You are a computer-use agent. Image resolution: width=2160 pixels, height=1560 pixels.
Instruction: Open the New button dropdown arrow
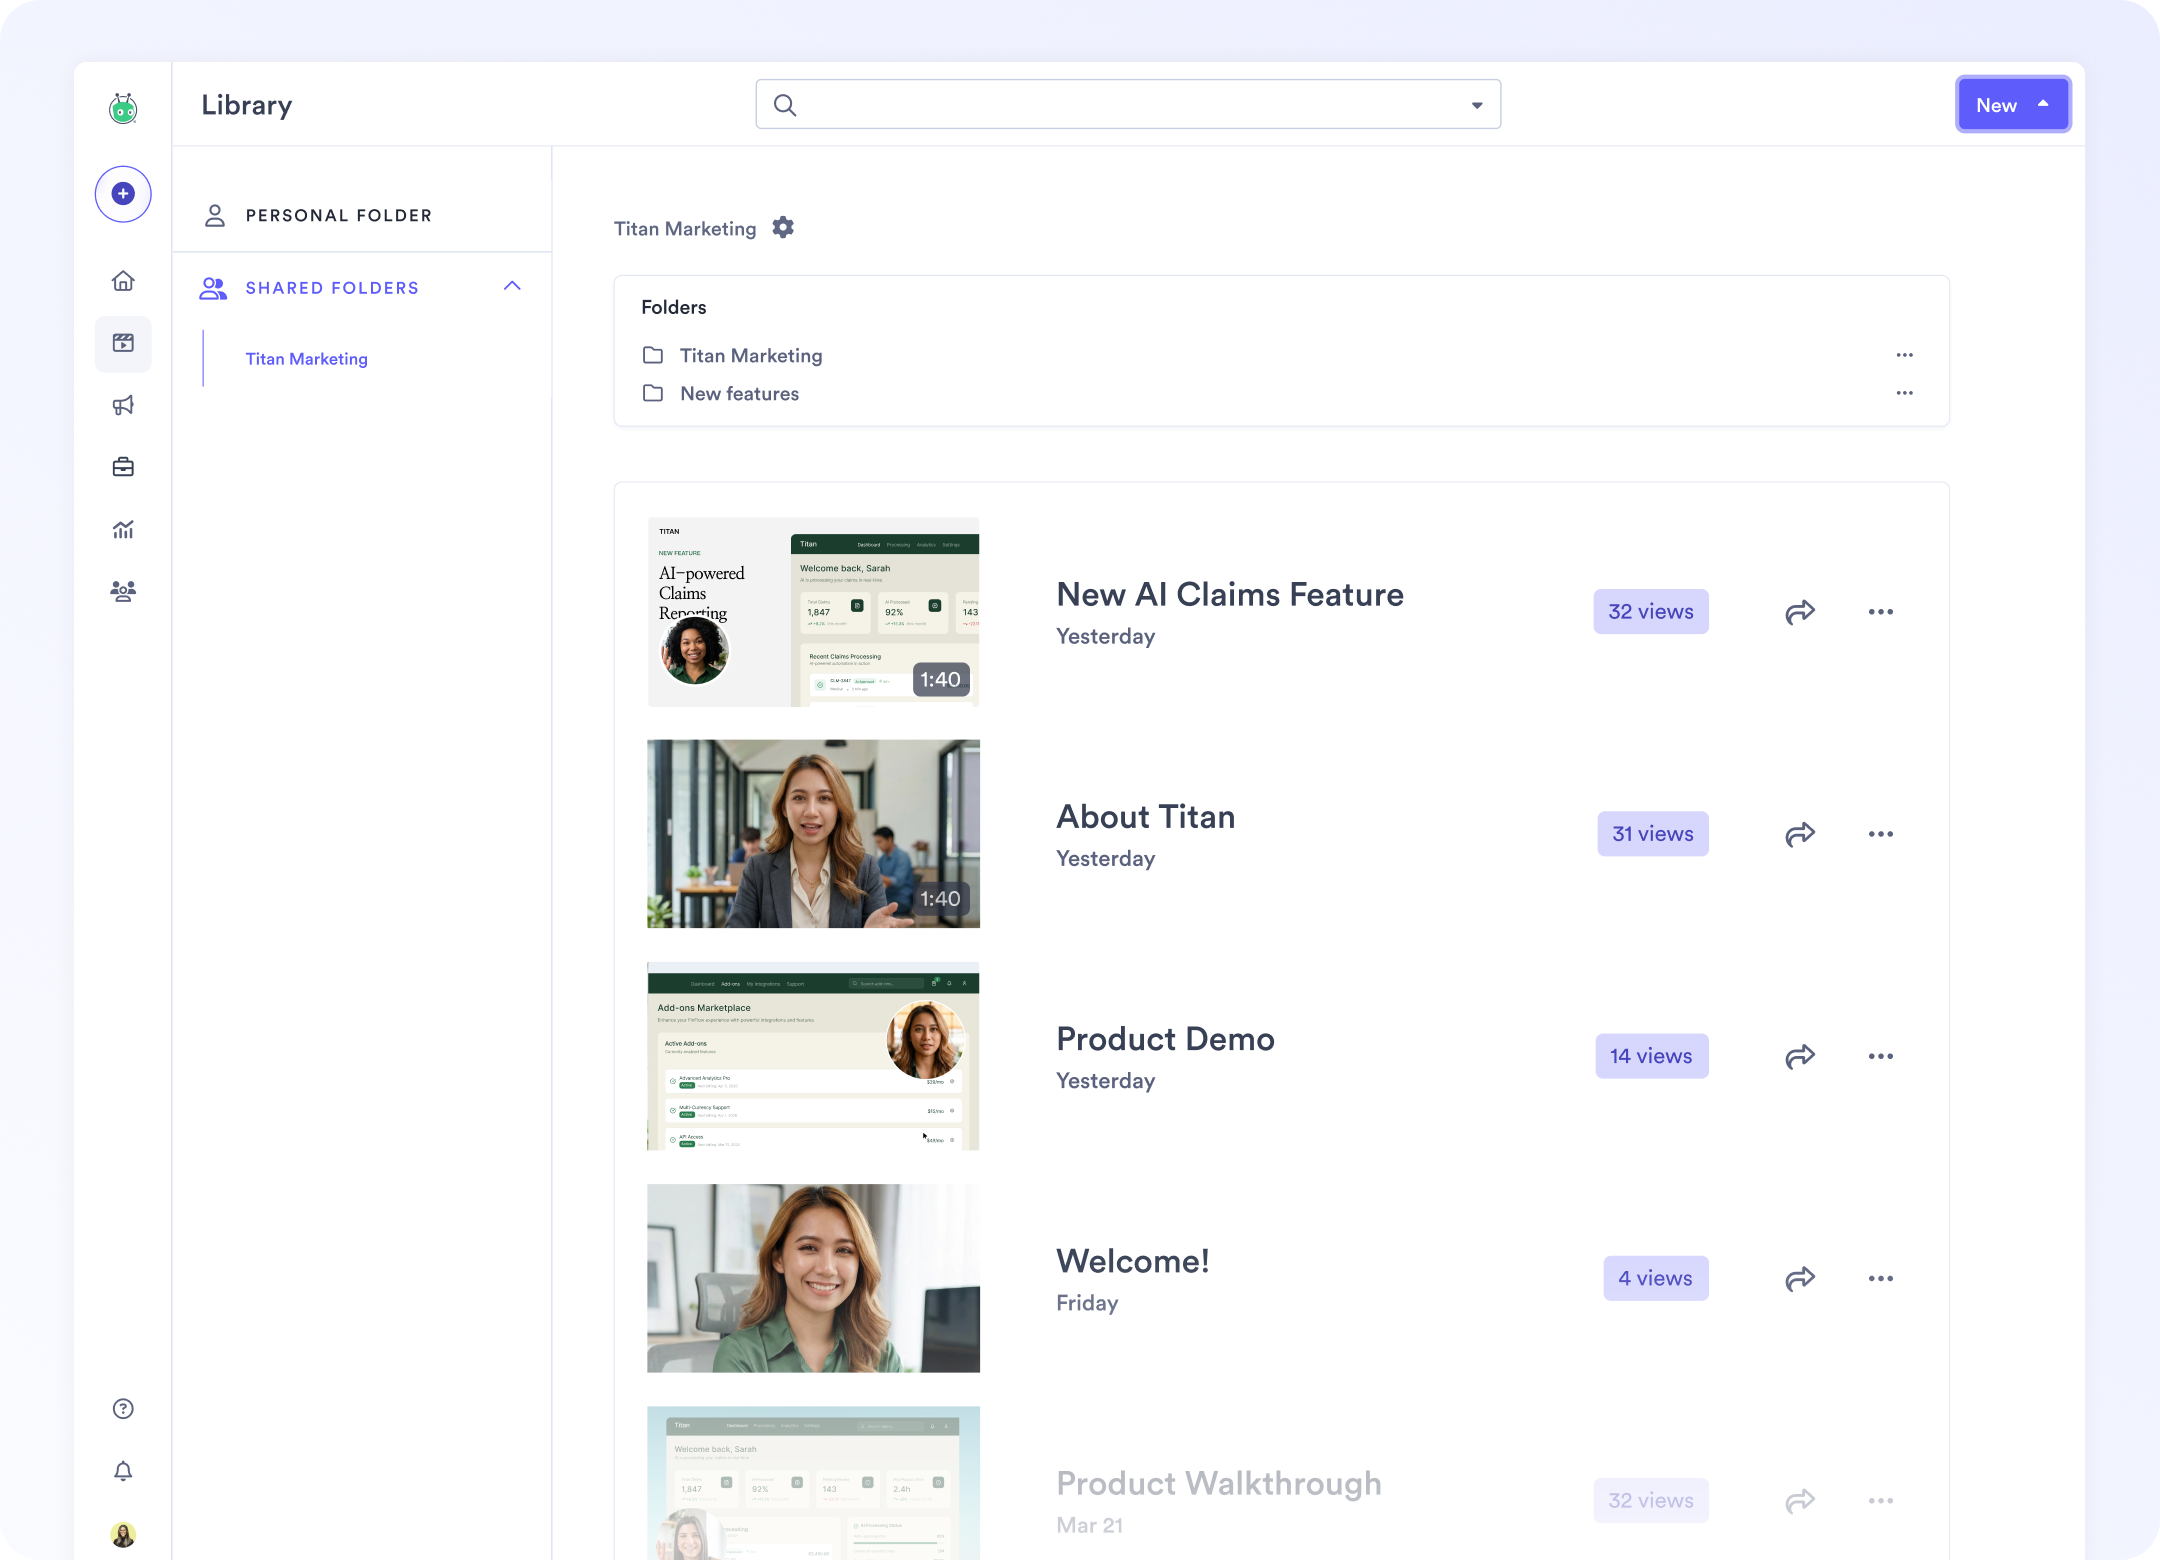tap(2041, 104)
